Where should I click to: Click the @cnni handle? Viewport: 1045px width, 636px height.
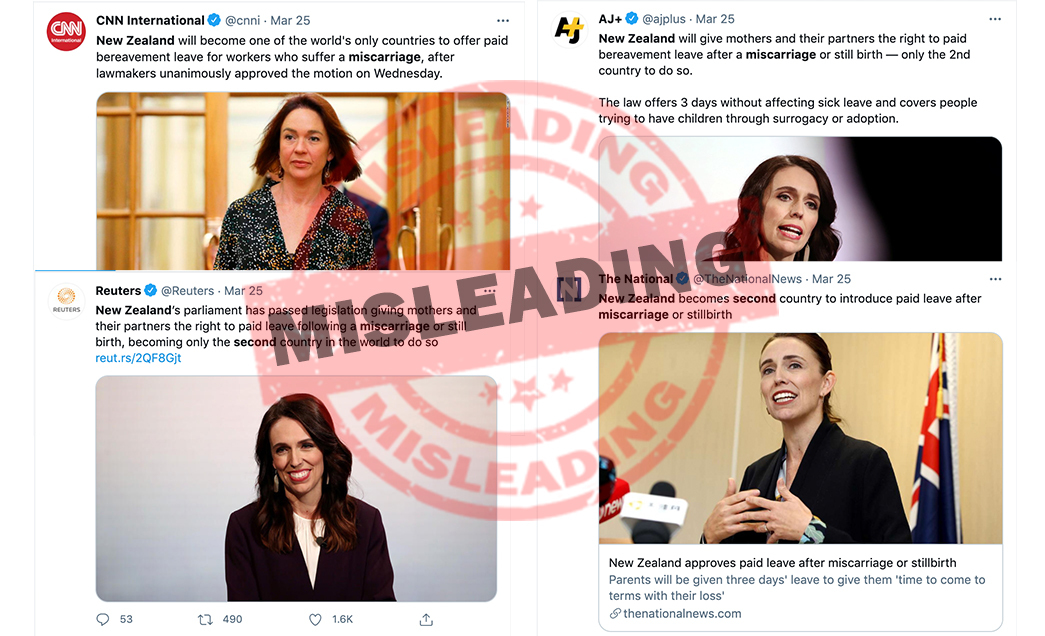243,21
